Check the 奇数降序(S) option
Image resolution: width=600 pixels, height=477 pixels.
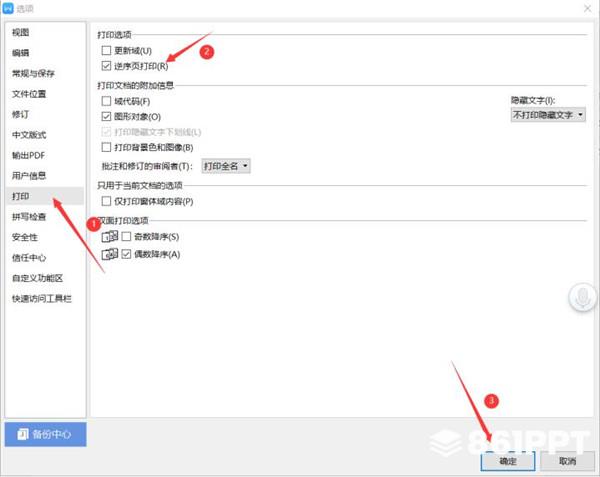(x=127, y=237)
